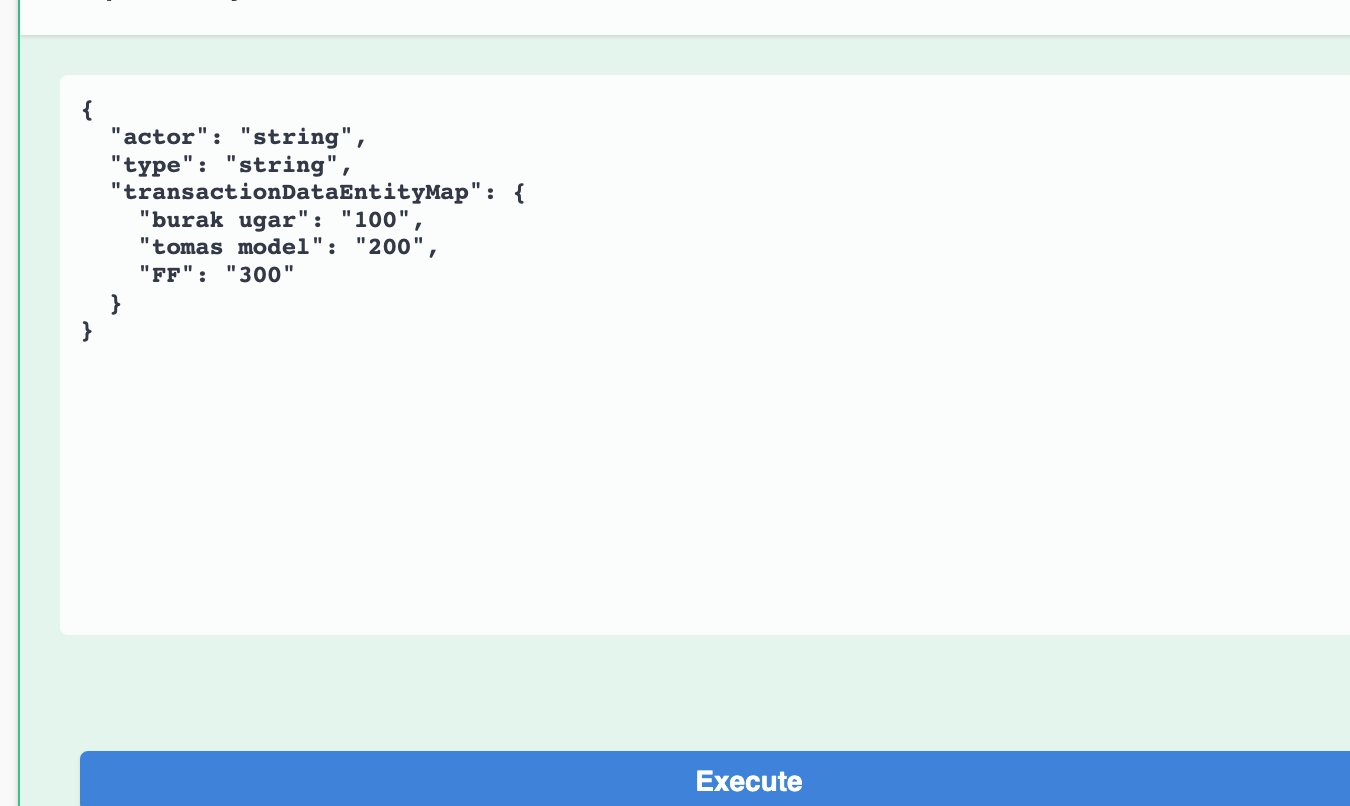This screenshot has width=1350, height=806.
Task: Click the opening brace of the JSON body
Action: 86,109
